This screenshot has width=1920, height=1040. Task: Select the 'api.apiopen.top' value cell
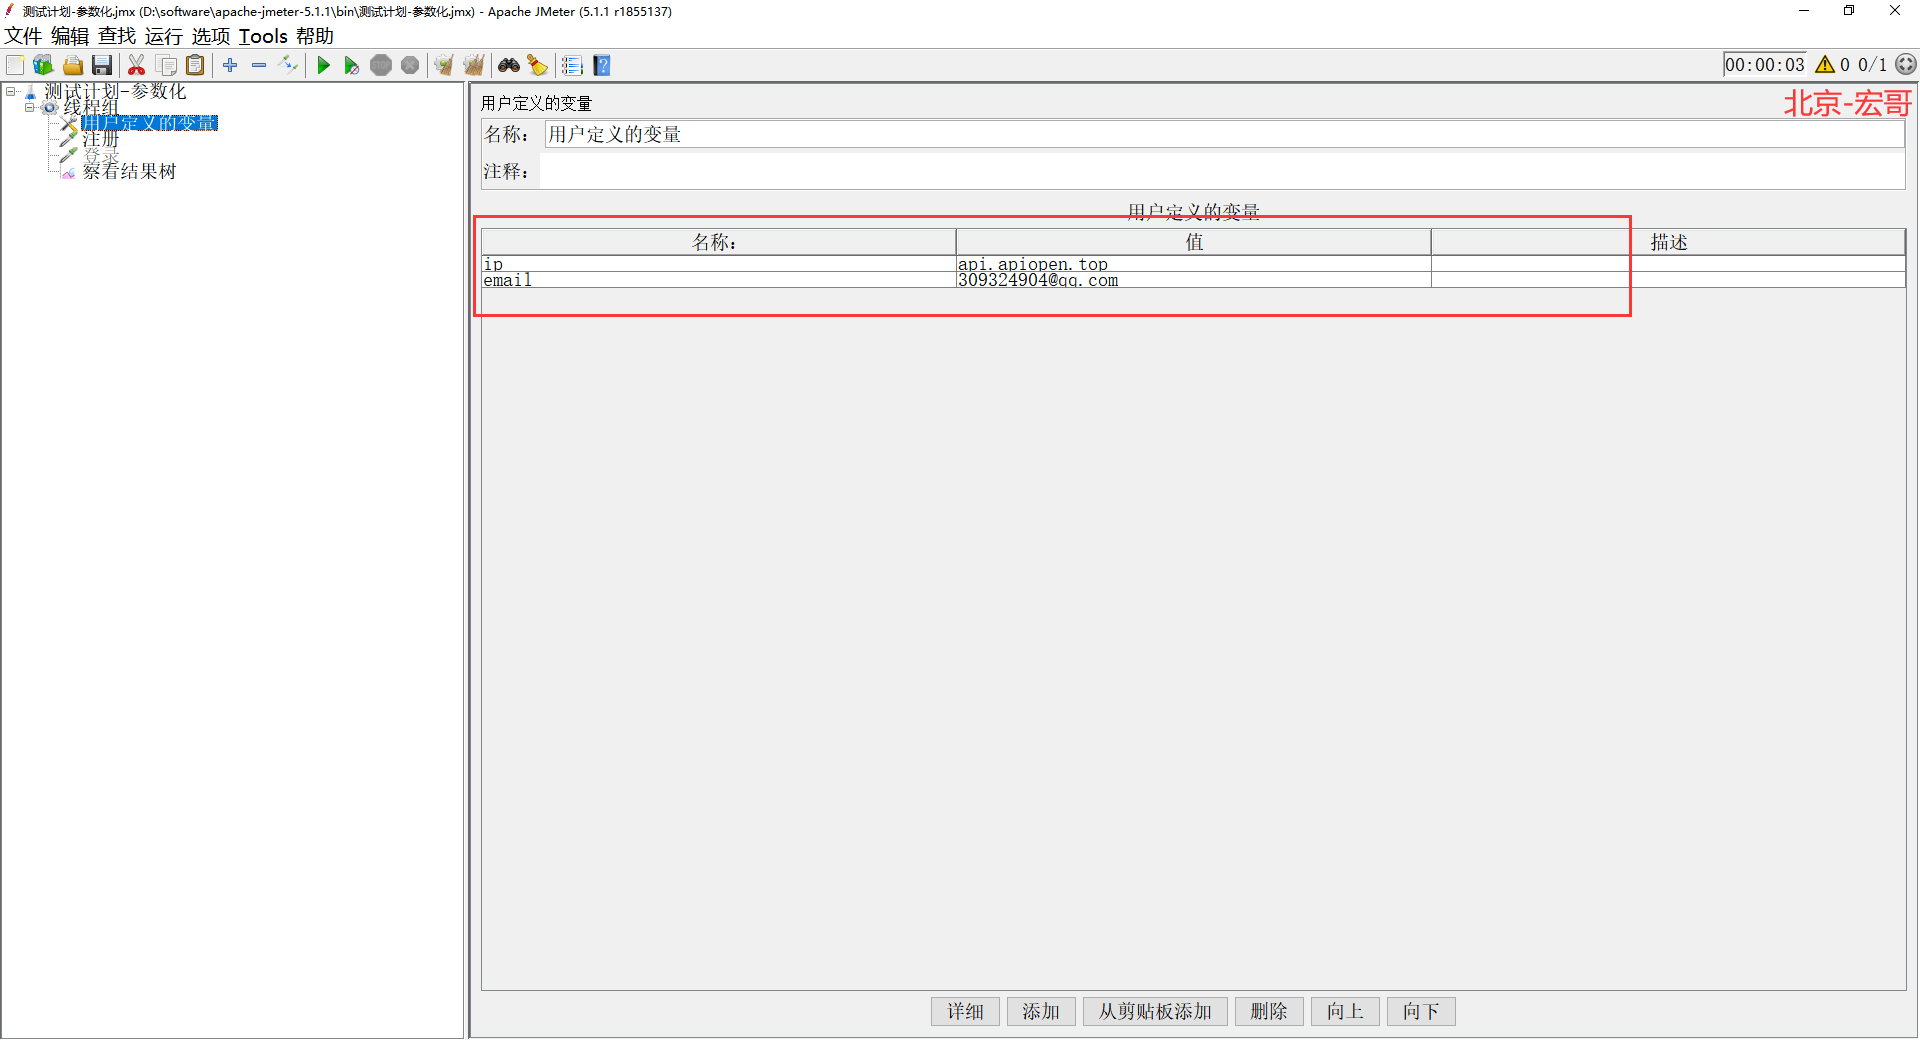(x=1193, y=264)
